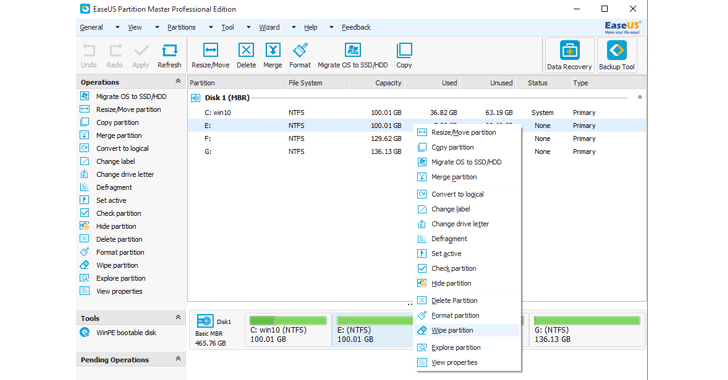Screen dimensions: 728x380
Task: Click the Resize/Move toolbar icon
Action: point(210,55)
